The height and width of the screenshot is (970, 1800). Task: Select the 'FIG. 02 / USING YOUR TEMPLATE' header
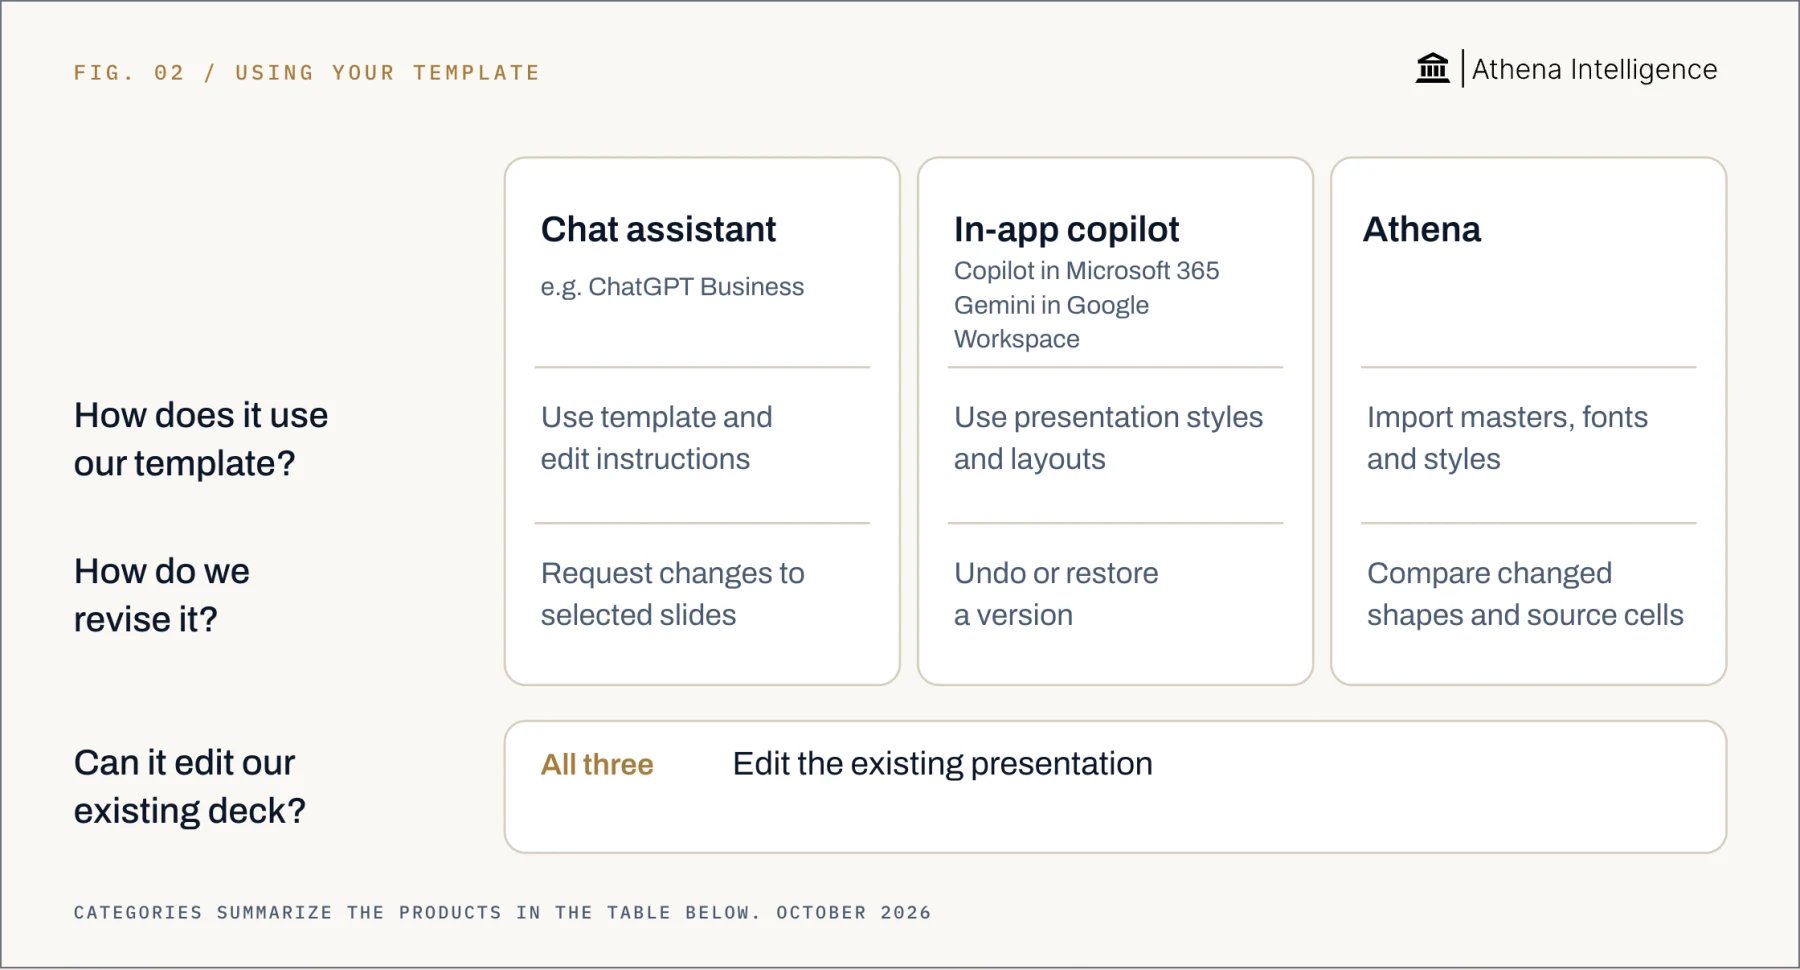[x=306, y=73]
